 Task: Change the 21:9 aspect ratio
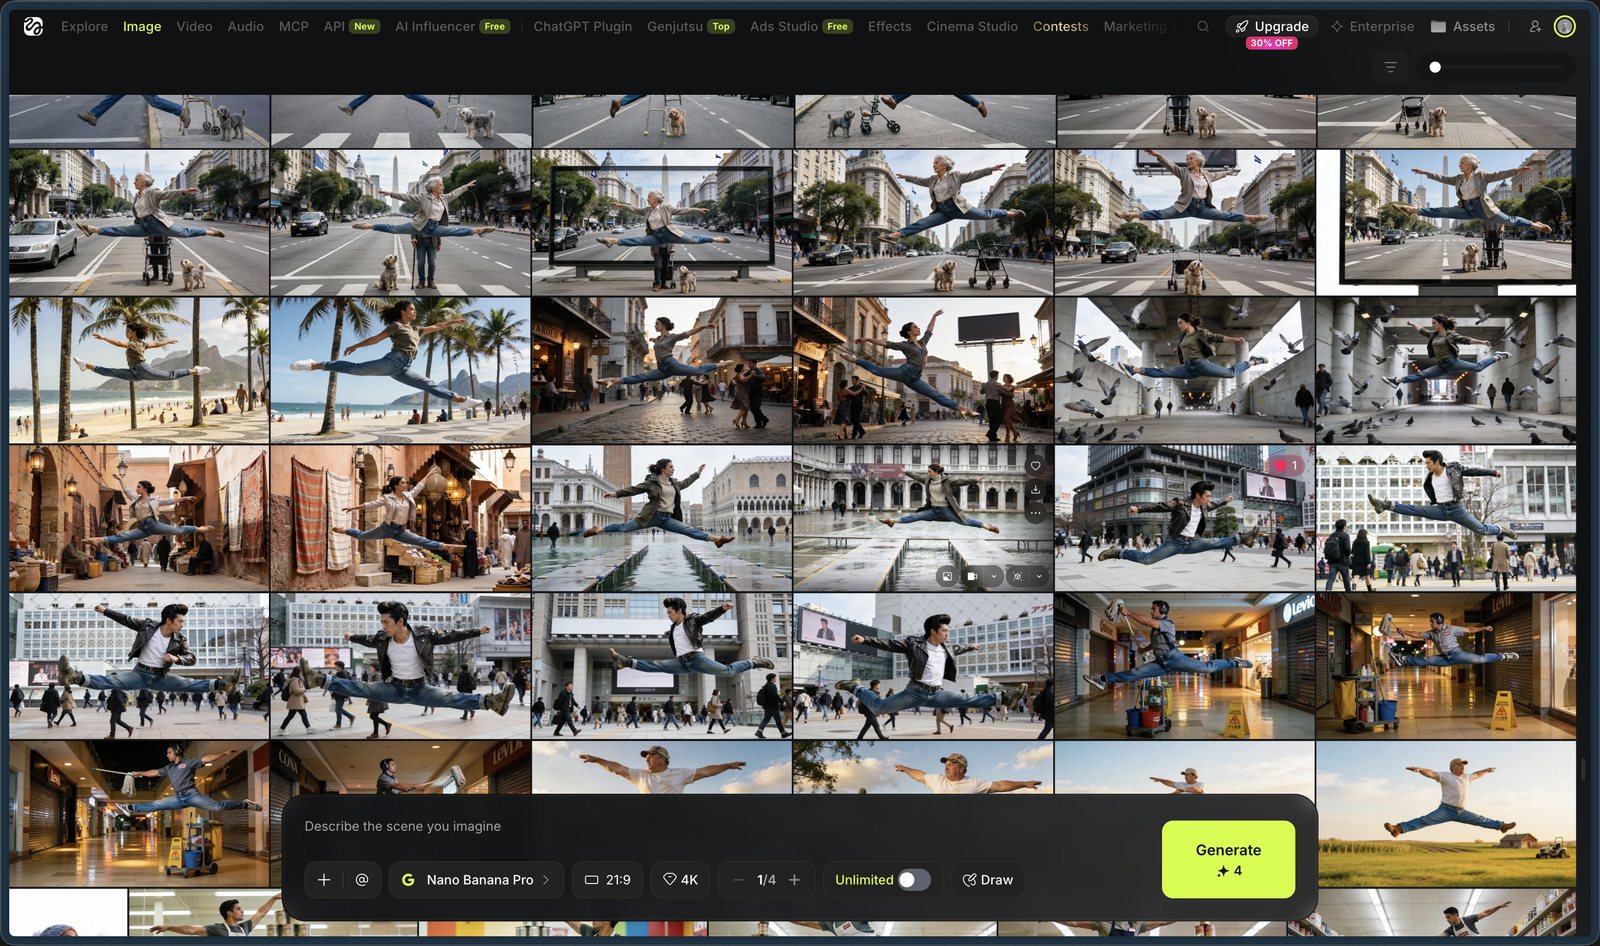pyautogui.click(x=607, y=880)
